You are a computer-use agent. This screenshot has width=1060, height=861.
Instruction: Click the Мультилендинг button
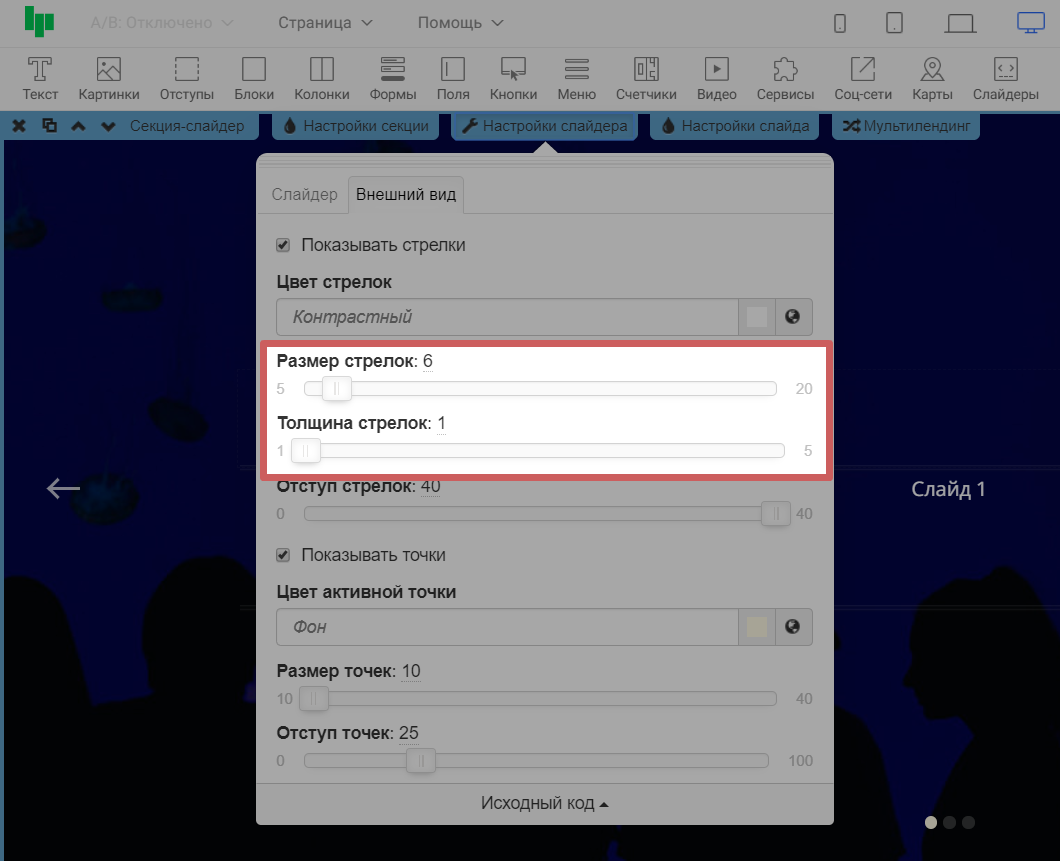(x=906, y=126)
